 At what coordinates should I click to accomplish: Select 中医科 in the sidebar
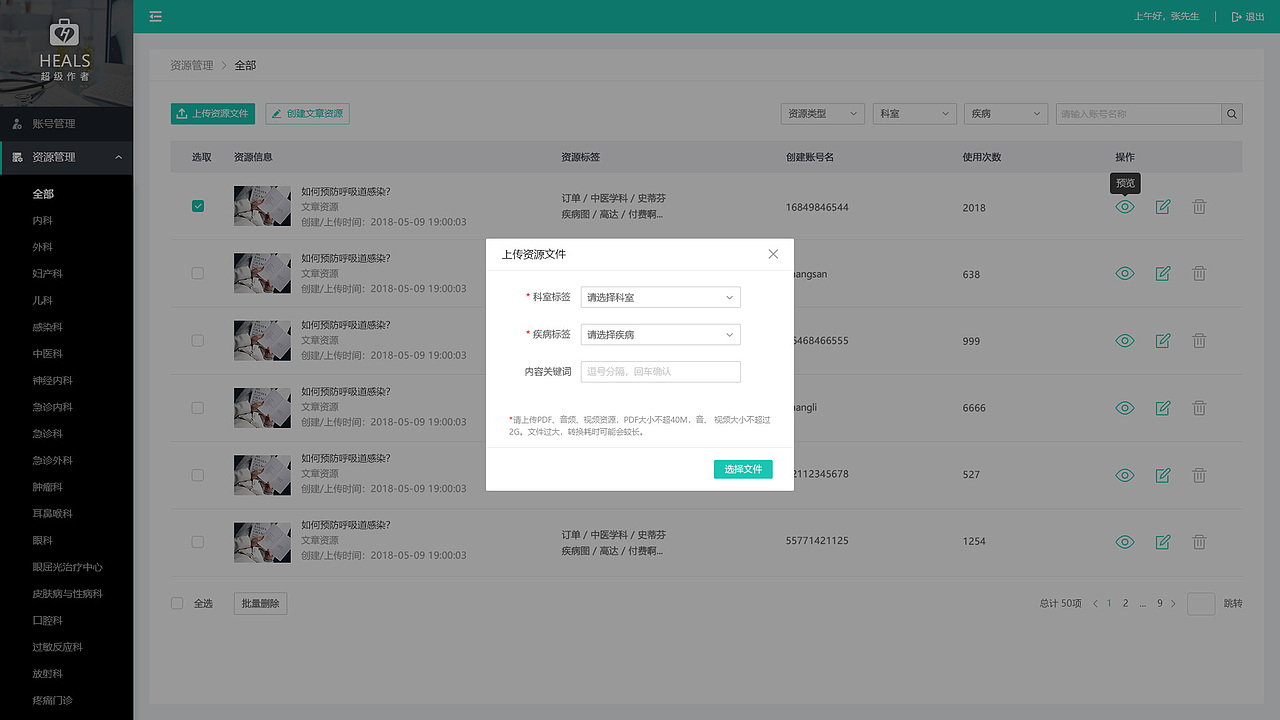47,354
